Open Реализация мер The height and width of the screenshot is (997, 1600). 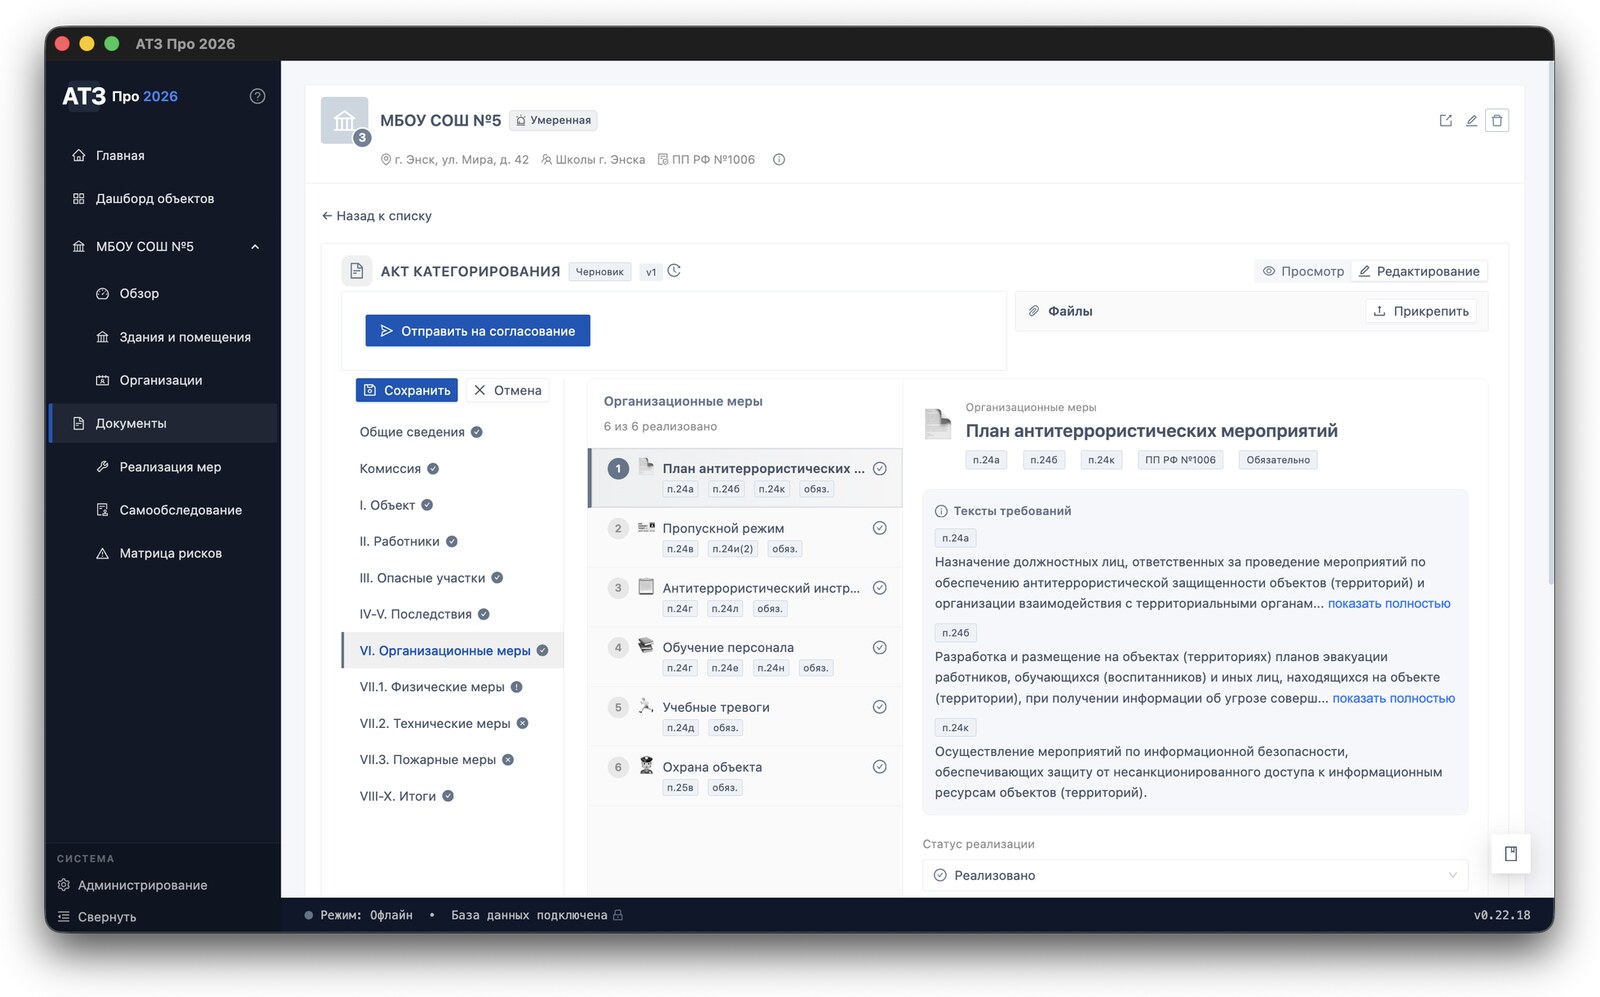tap(163, 467)
